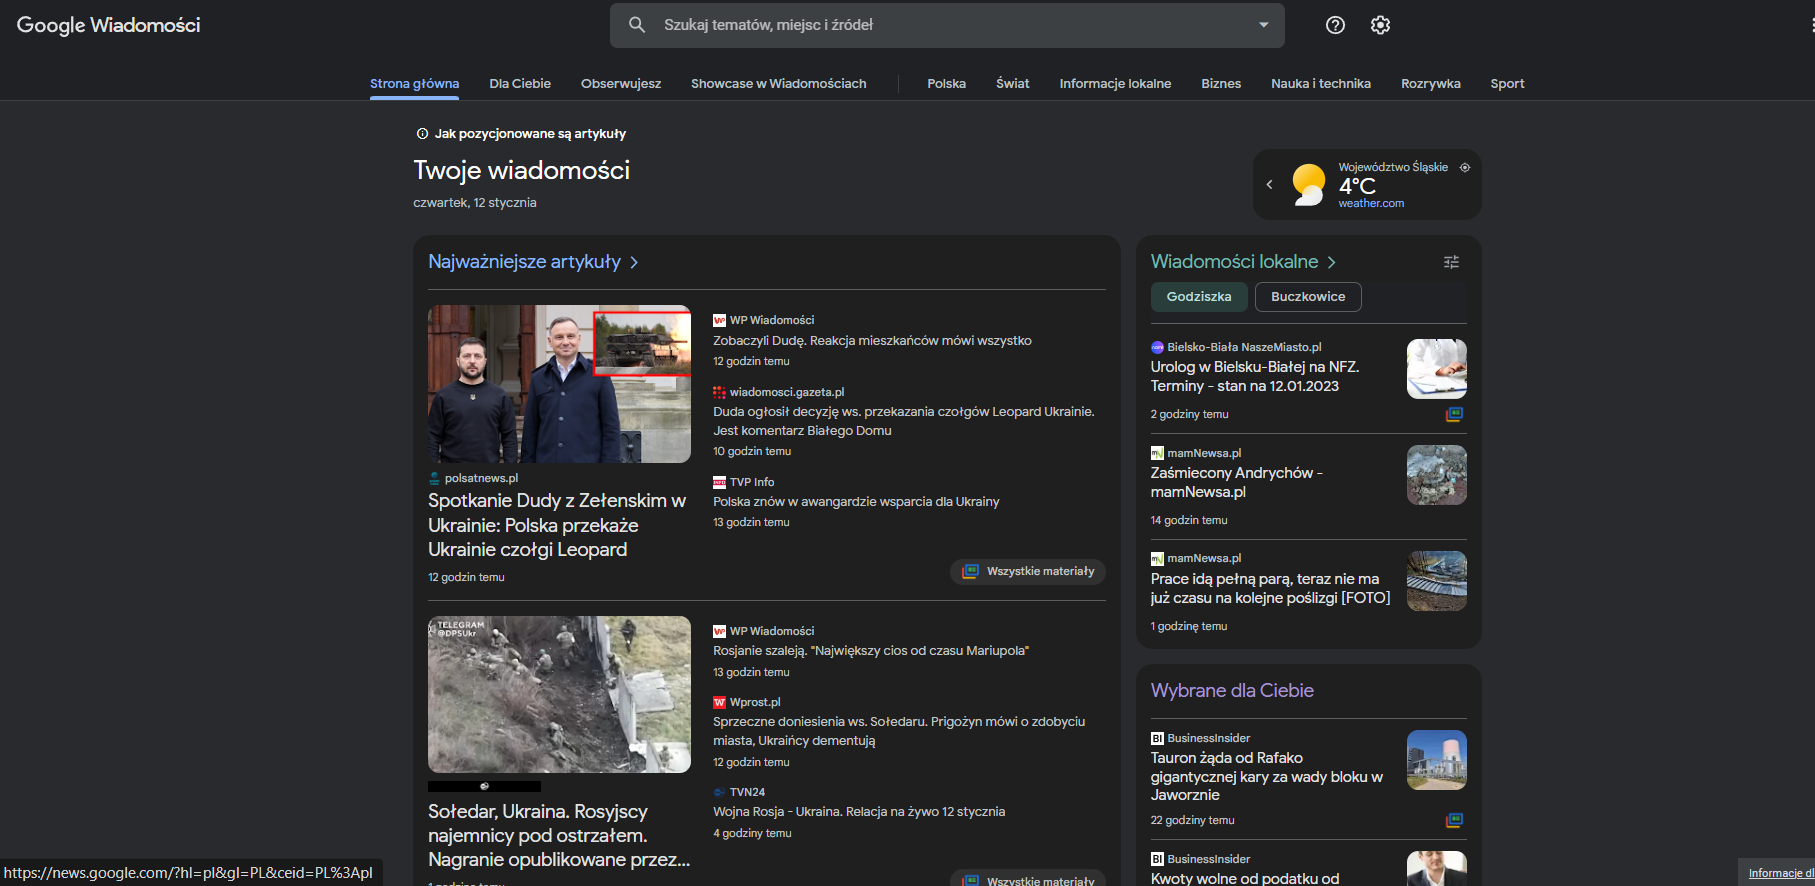Go to the Świat section
Image resolution: width=1815 pixels, height=886 pixels.
(1012, 84)
